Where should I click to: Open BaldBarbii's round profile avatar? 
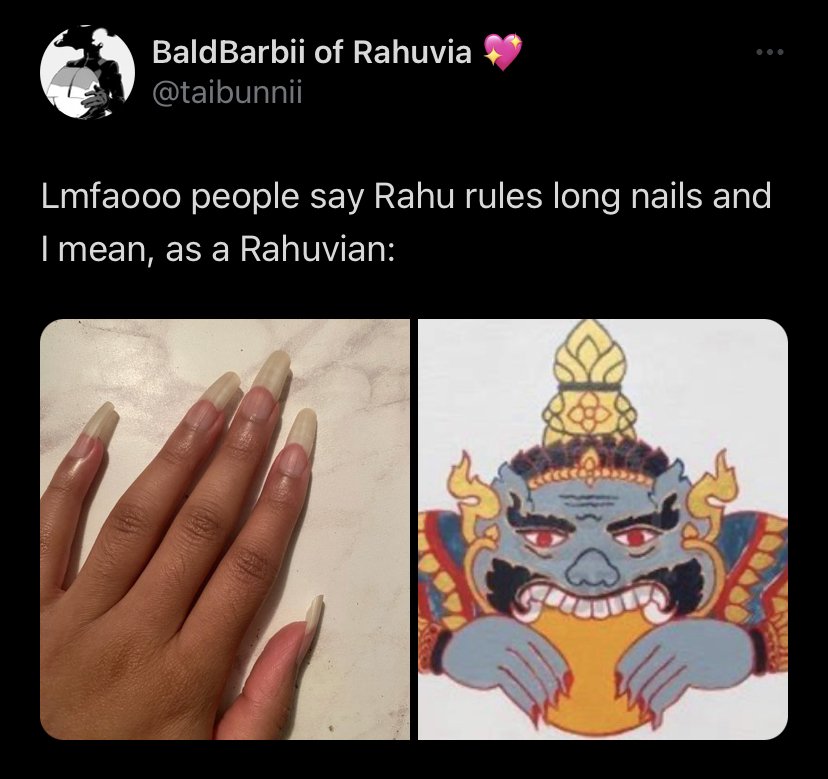87,71
